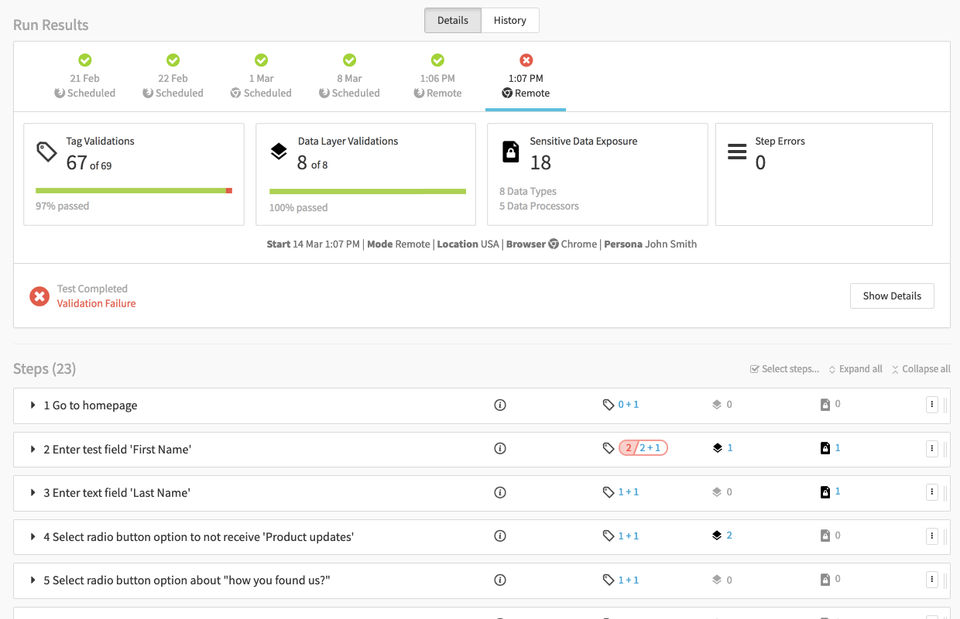Click info icon for 'how you found us?' step
The image size is (960, 619).
coord(500,580)
